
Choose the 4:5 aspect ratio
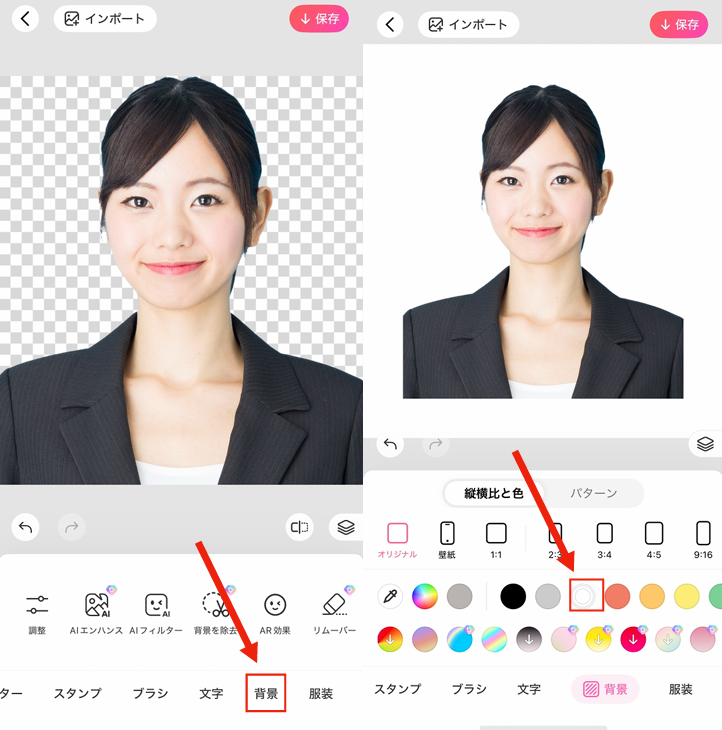654,540
